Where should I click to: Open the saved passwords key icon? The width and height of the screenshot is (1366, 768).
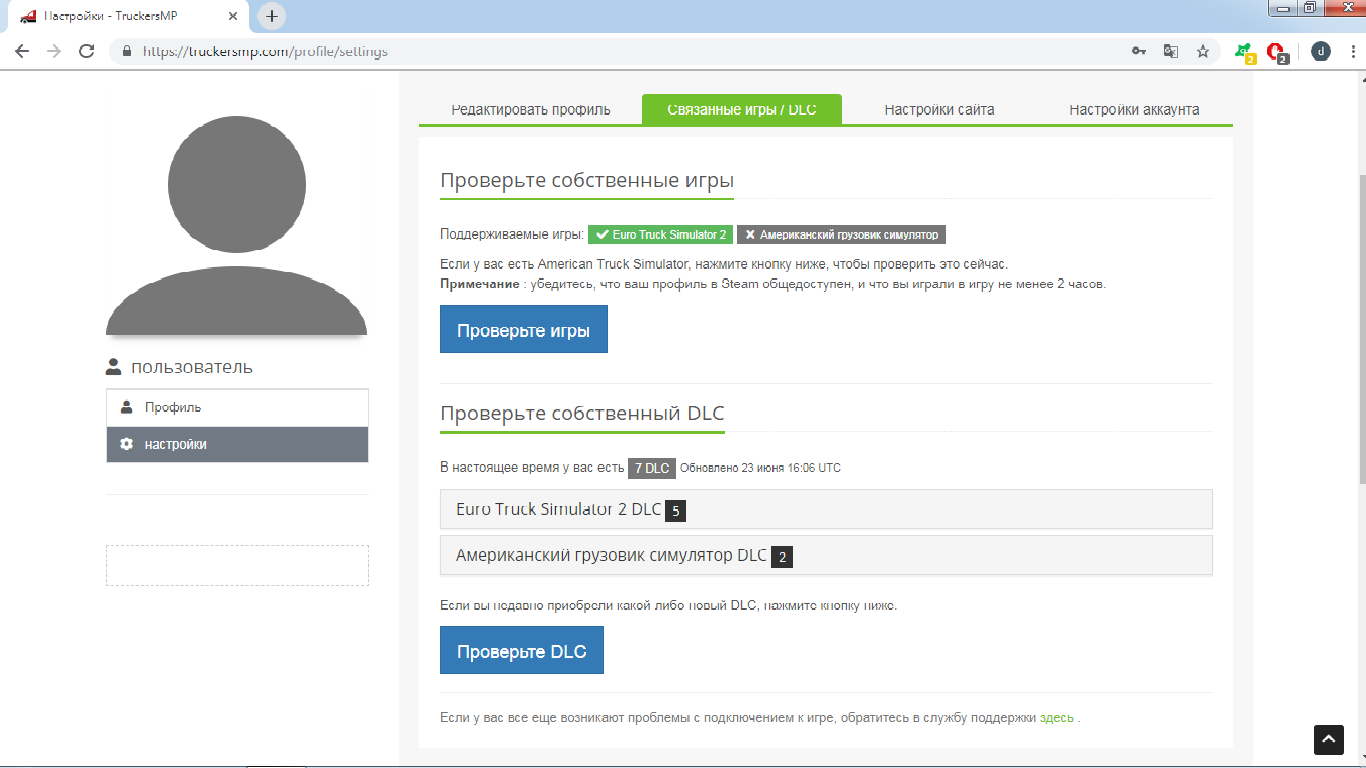pyautogui.click(x=1139, y=51)
